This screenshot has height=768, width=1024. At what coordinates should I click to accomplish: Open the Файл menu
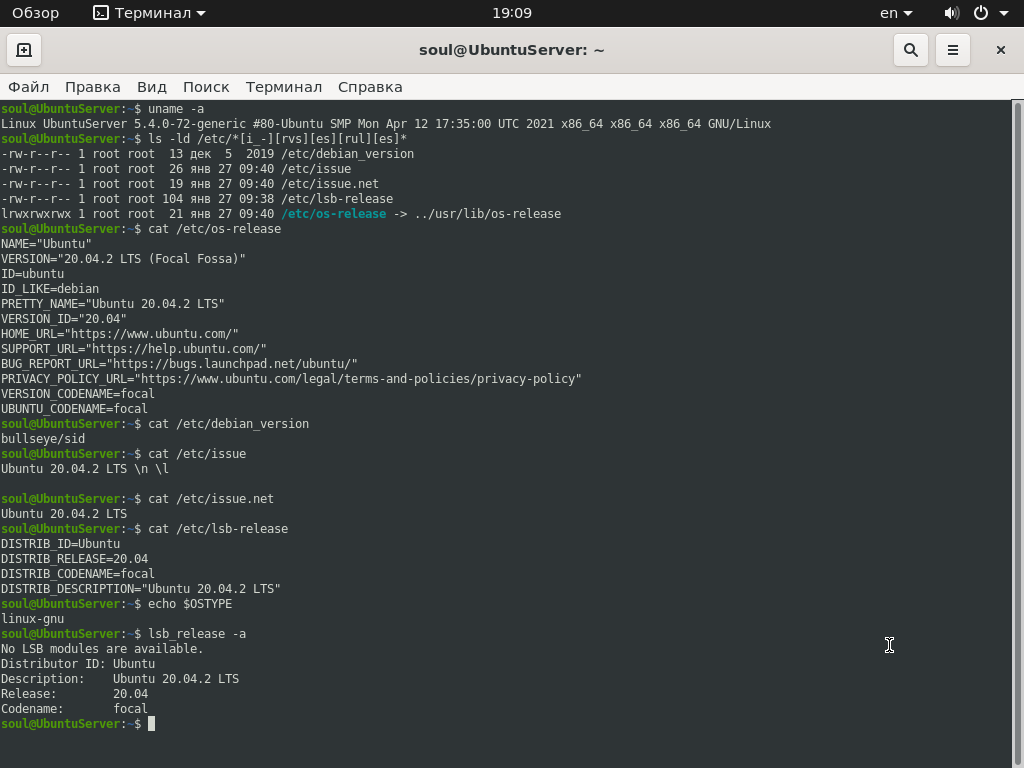pos(29,87)
